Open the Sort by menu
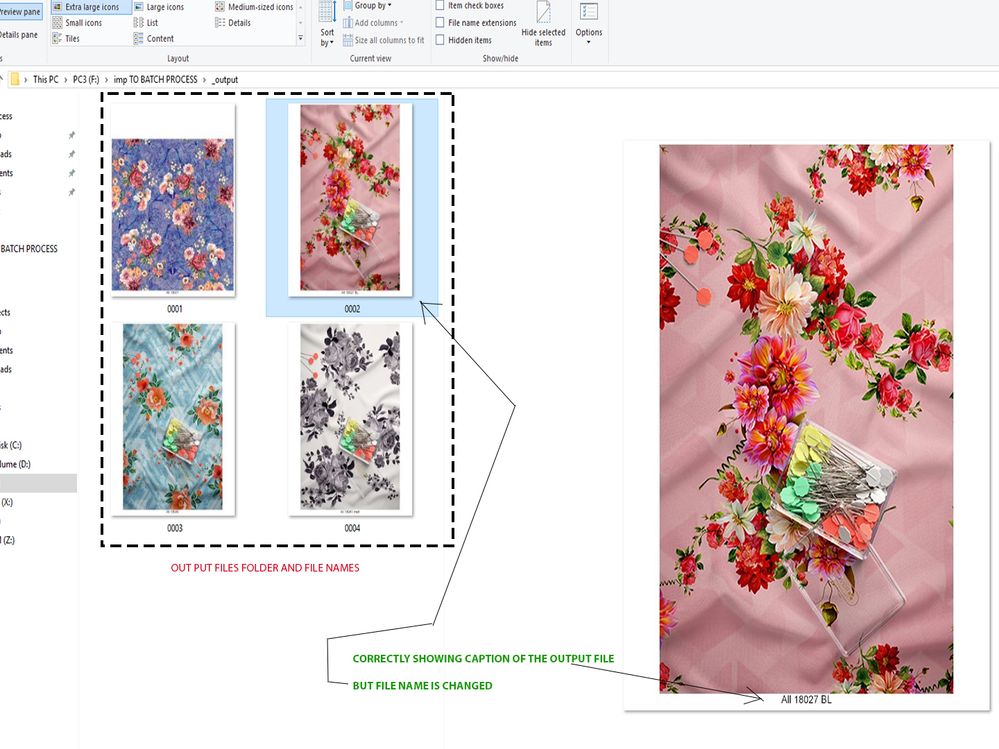The width and height of the screenshot is (999, 749). click(x=327, y=24)
